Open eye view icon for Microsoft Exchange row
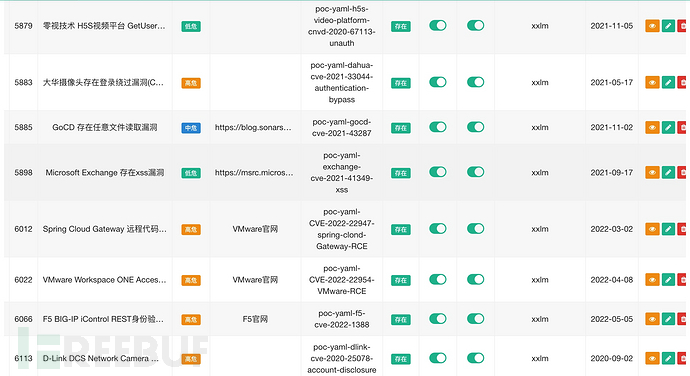Screen dimensions: 690x376 coord(652,172)
